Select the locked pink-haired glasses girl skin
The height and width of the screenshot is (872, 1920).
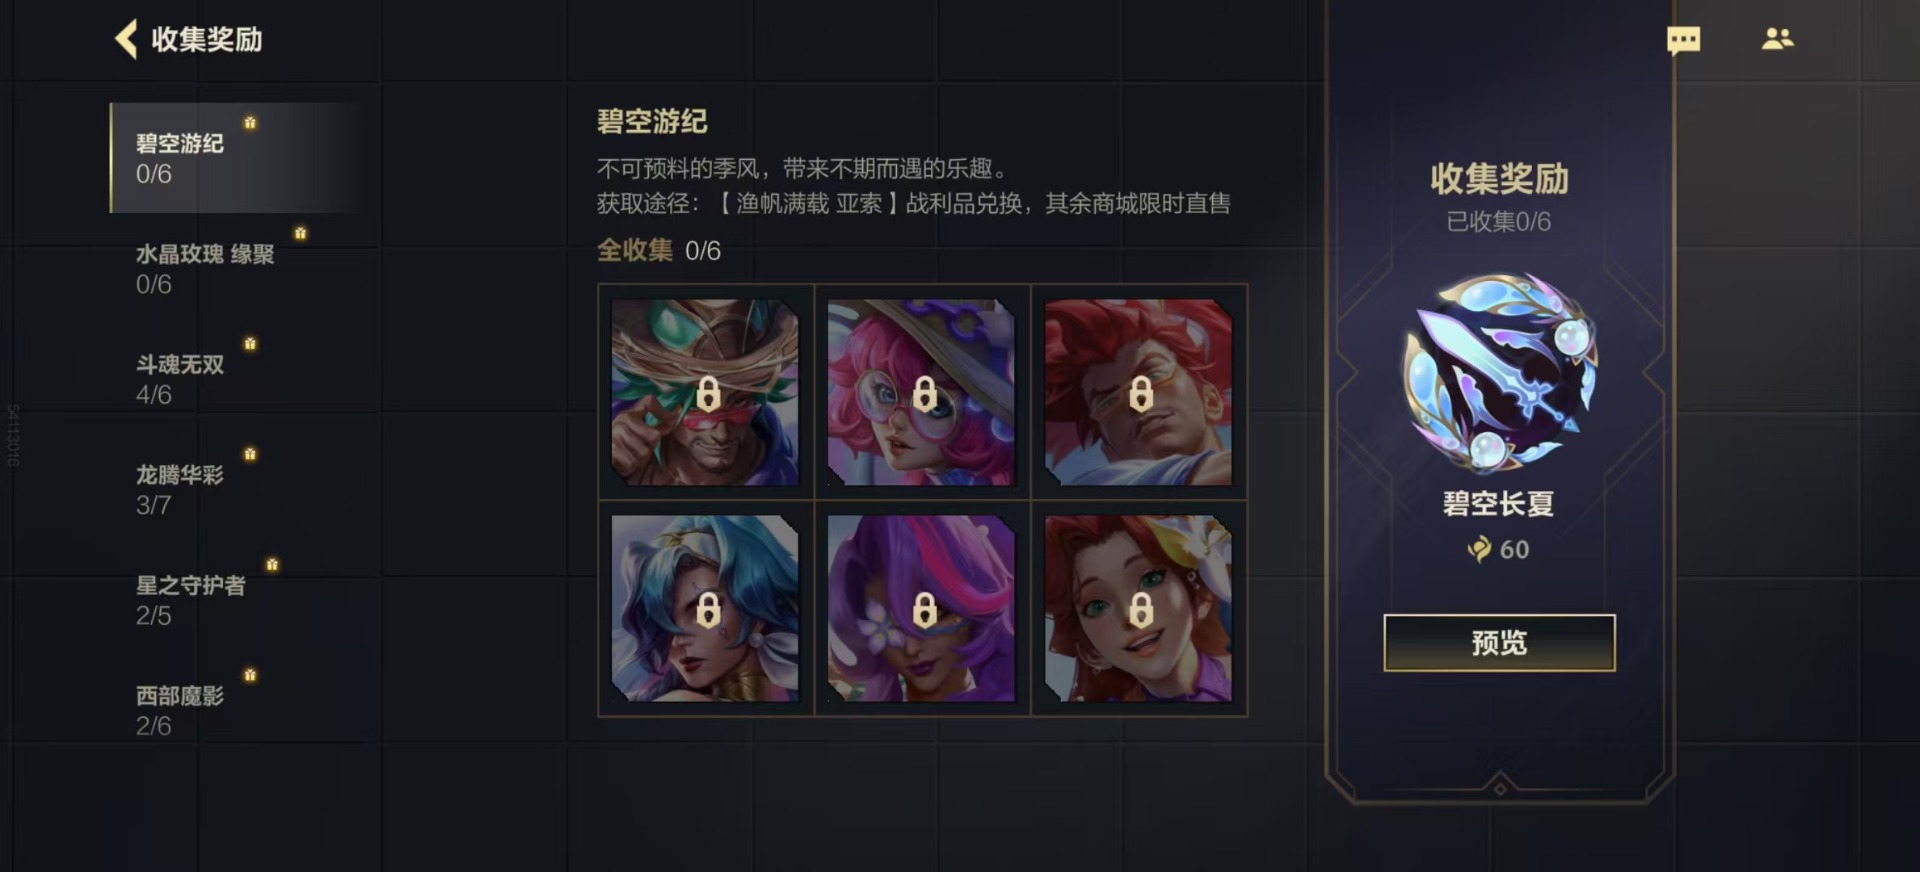point(921,392)
